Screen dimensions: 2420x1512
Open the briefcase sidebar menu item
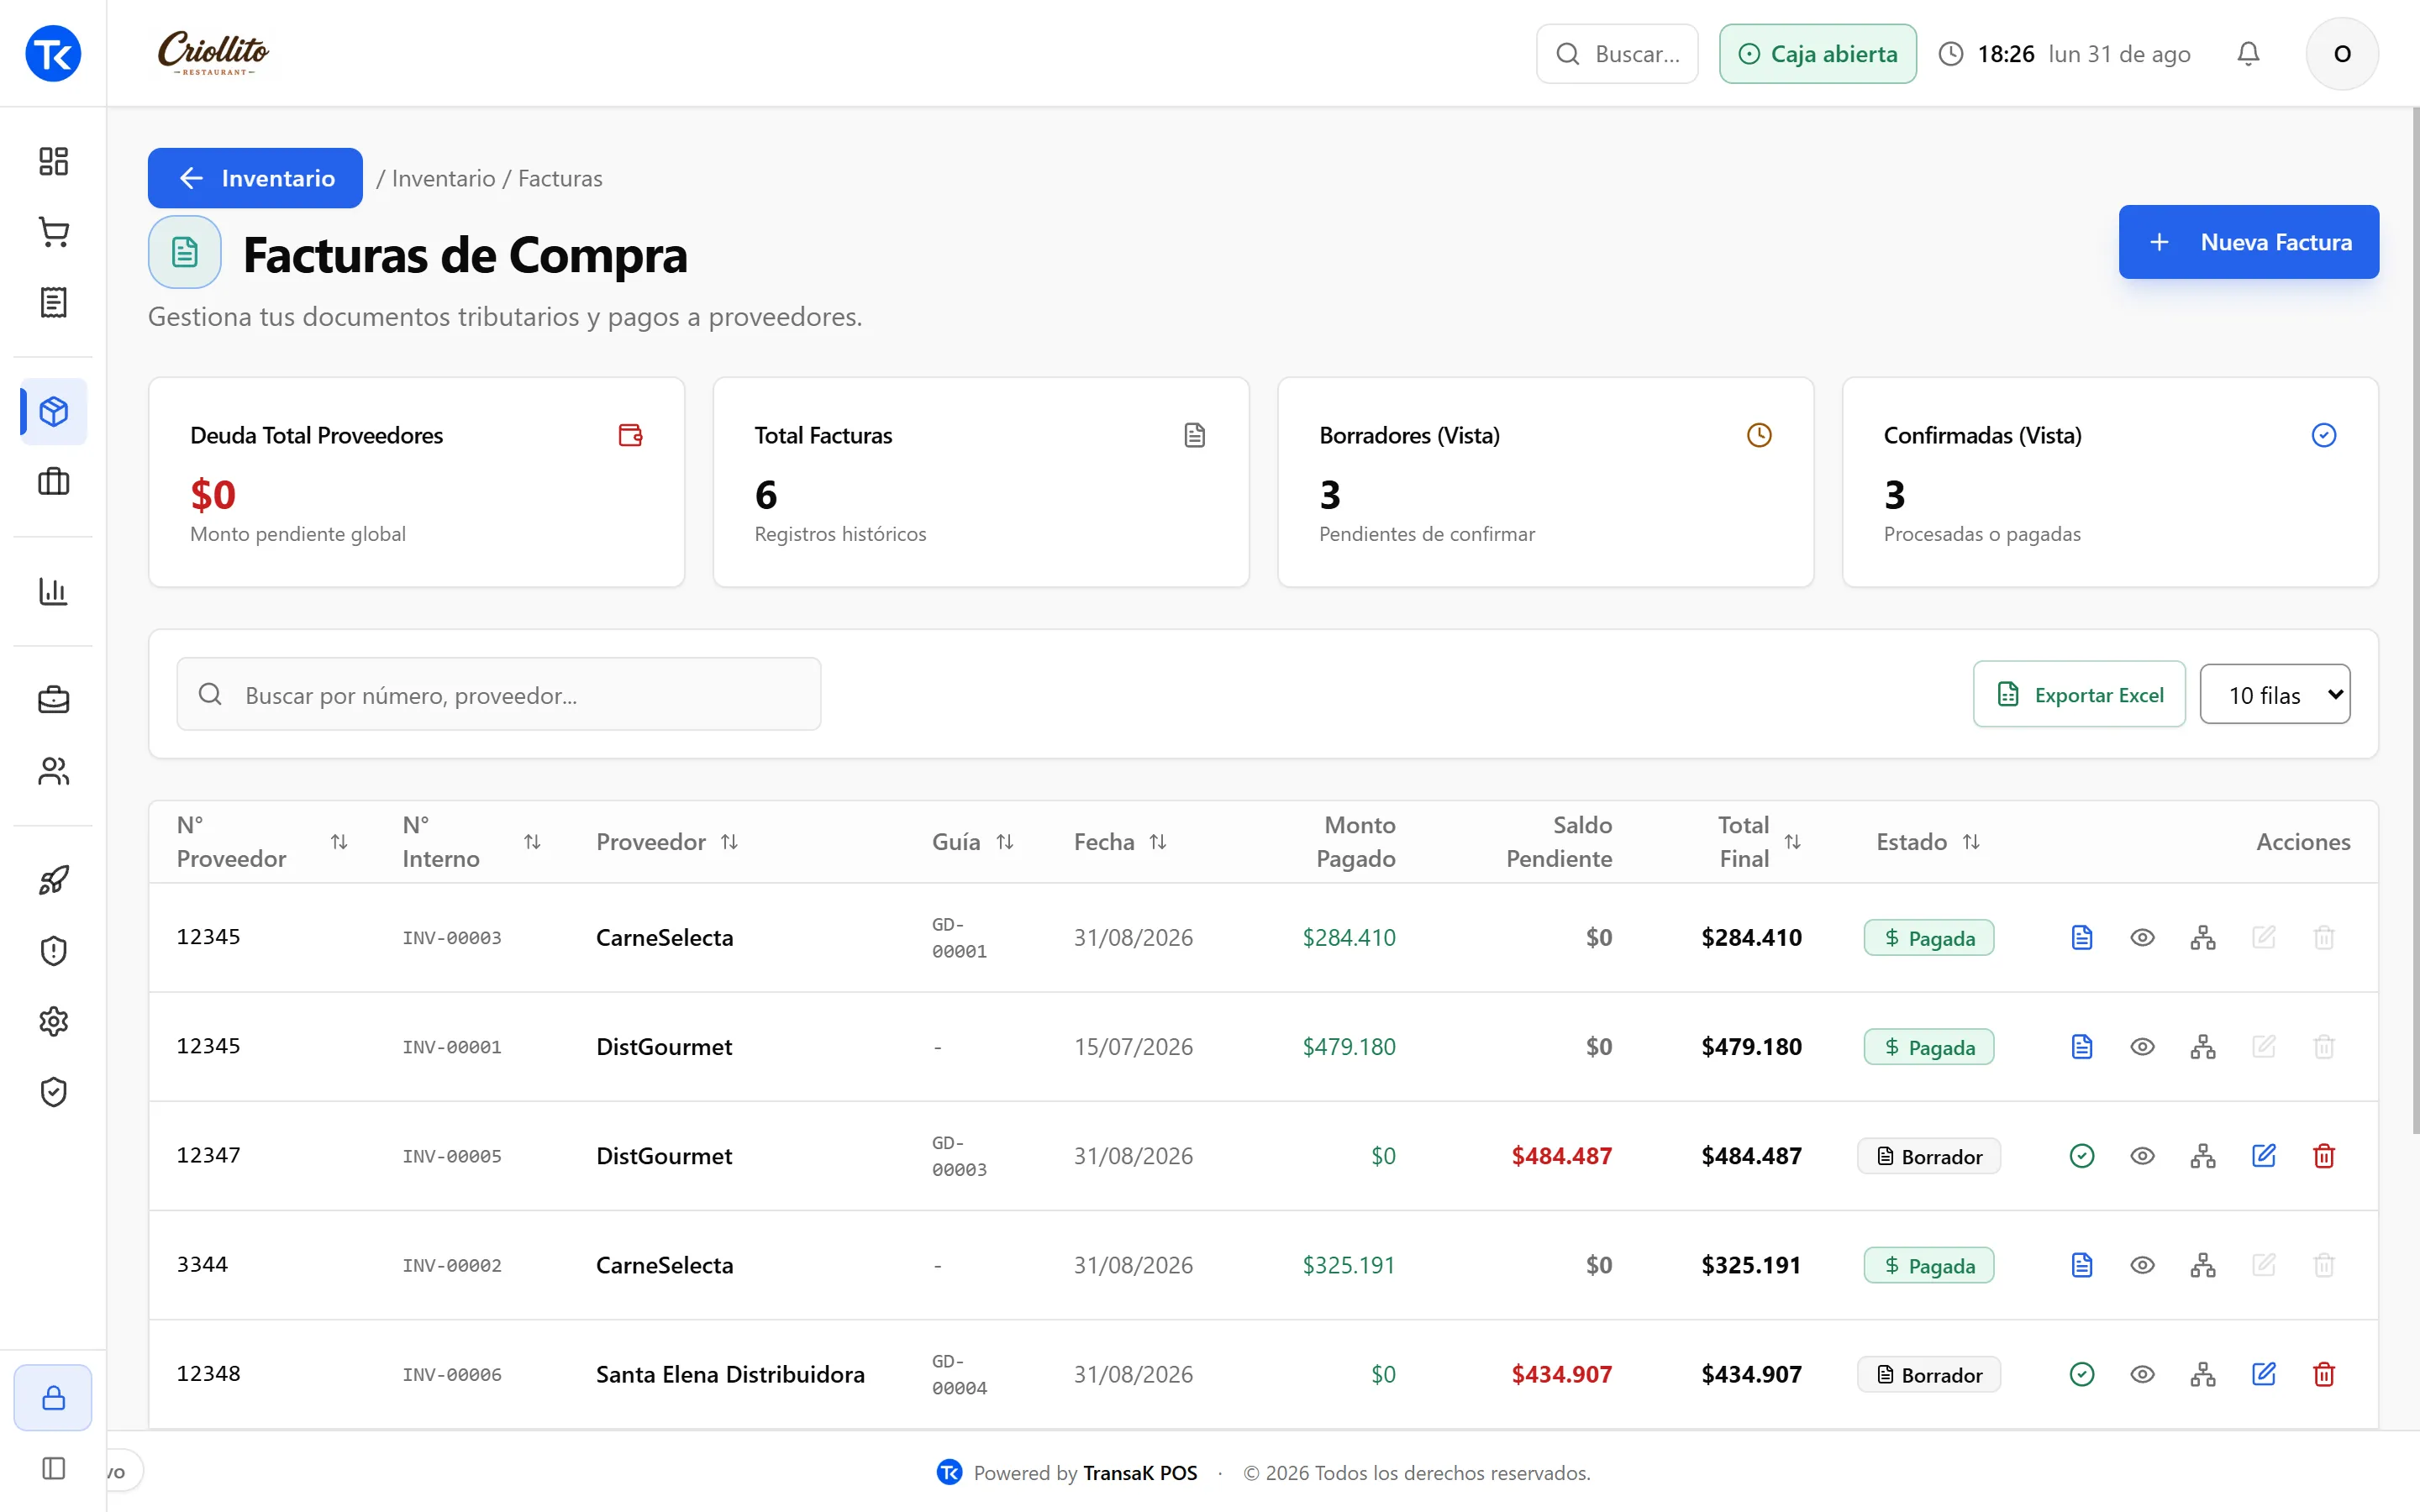(53, 700)
